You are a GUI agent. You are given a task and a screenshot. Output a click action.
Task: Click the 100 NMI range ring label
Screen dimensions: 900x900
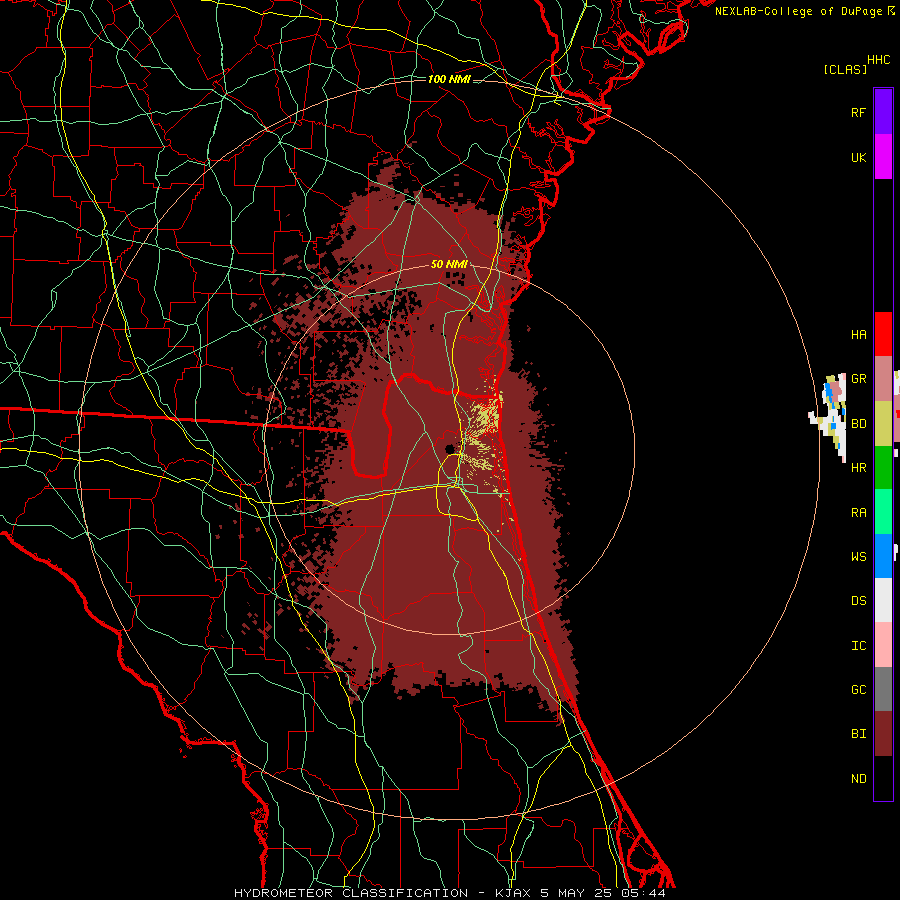pyautogui.click(x=449, y=79)
